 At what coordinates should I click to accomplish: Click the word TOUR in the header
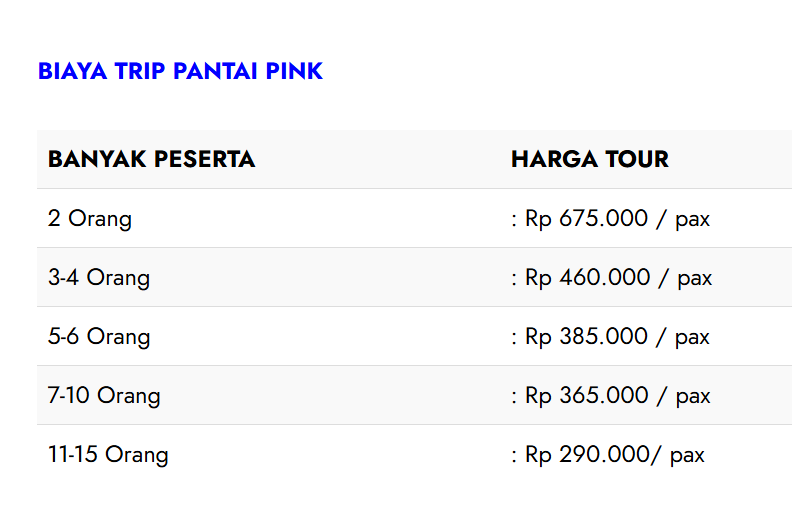pyautogui.click(x=635, y=159)
